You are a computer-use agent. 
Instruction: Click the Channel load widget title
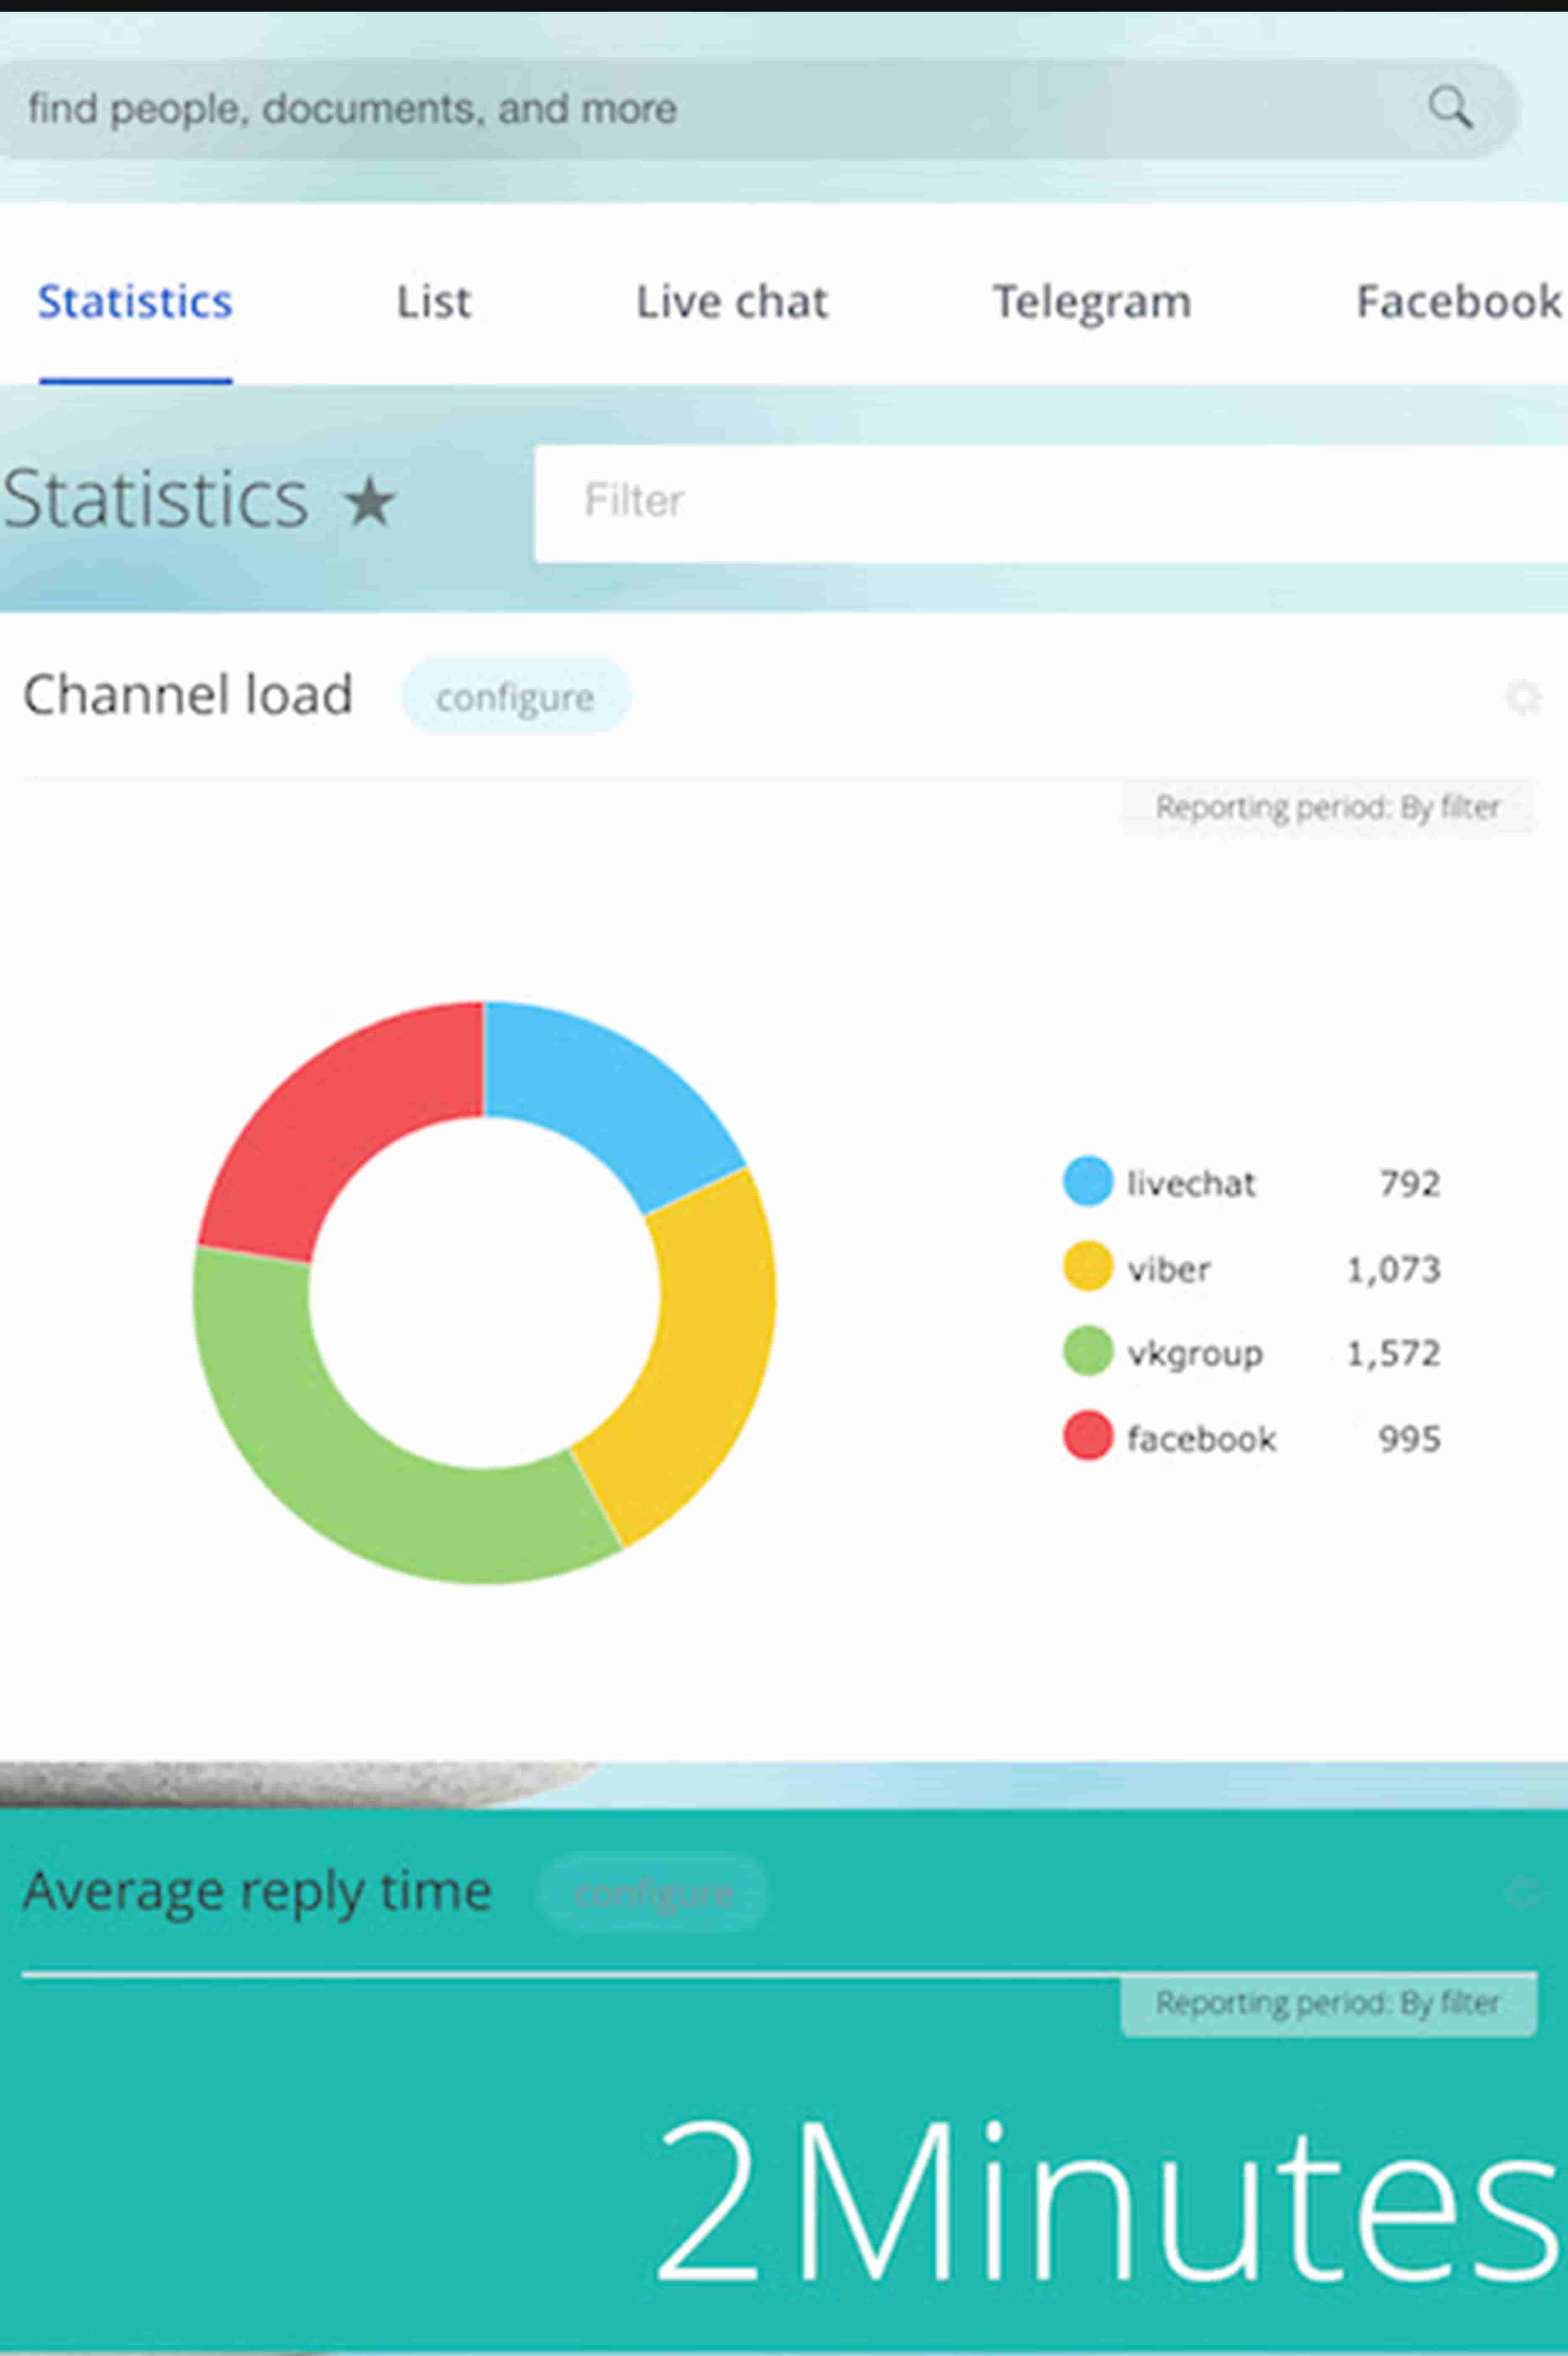[x=188, y=695]
